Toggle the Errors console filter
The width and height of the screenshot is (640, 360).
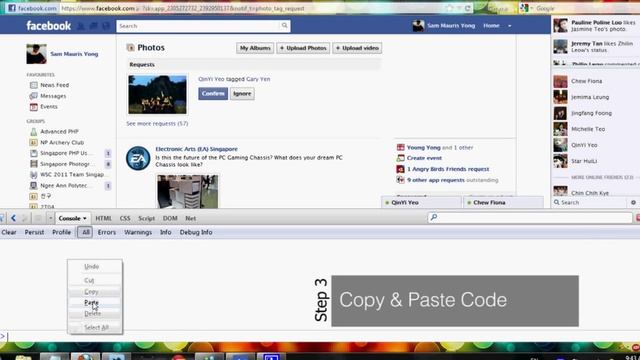pyautogui.click(x=107, y=232)
